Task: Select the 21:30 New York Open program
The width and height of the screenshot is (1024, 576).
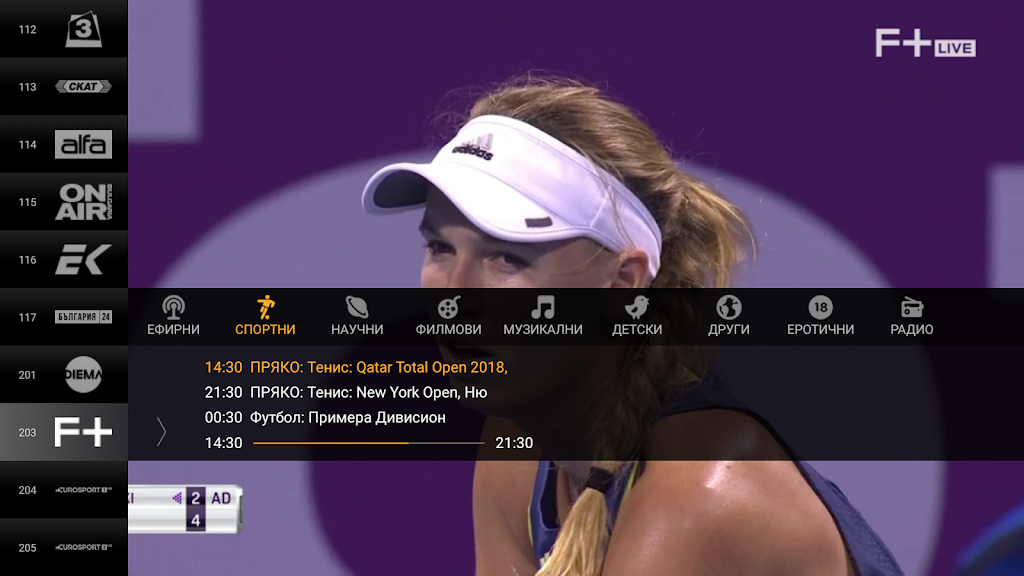Action: (x=346, y=392)
